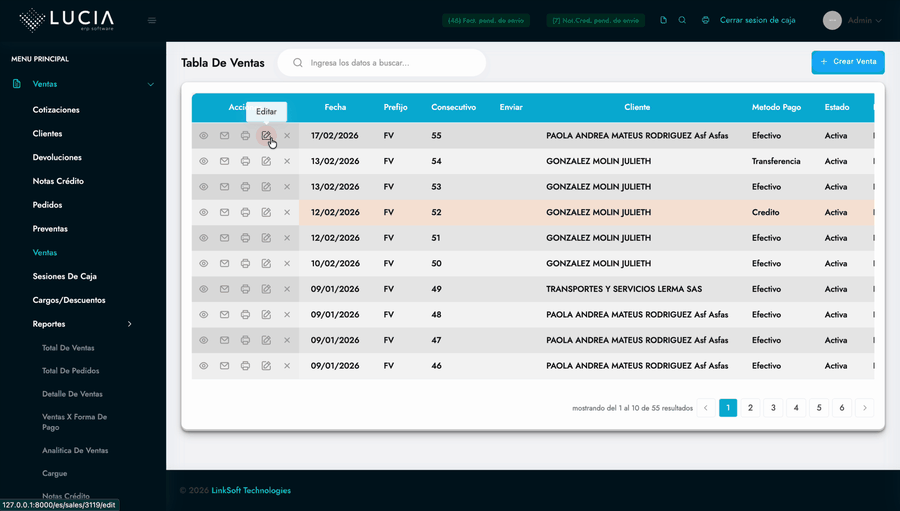Viewport: 900px width, 511px height.
Task: Click the printer icon in the top bar
Action: (705, 20)
